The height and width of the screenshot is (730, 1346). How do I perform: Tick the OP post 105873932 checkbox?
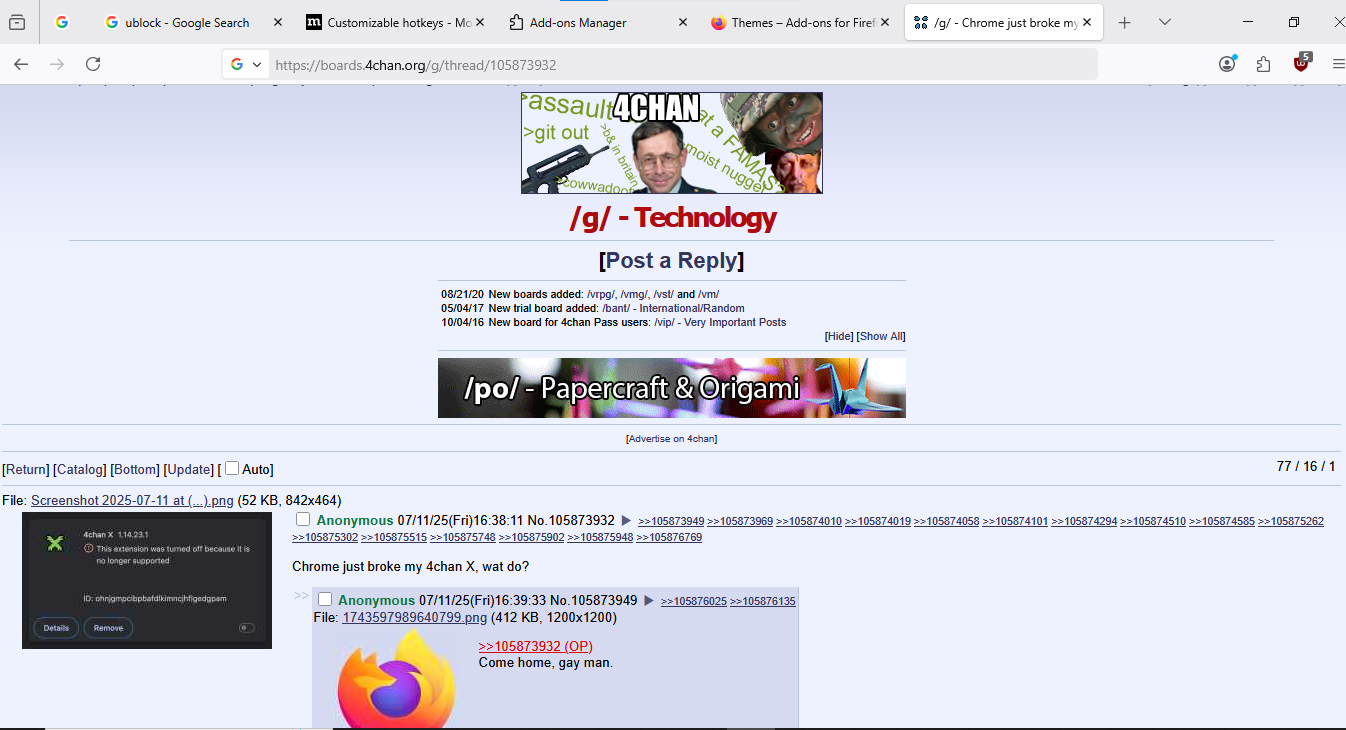pos(303,519)
